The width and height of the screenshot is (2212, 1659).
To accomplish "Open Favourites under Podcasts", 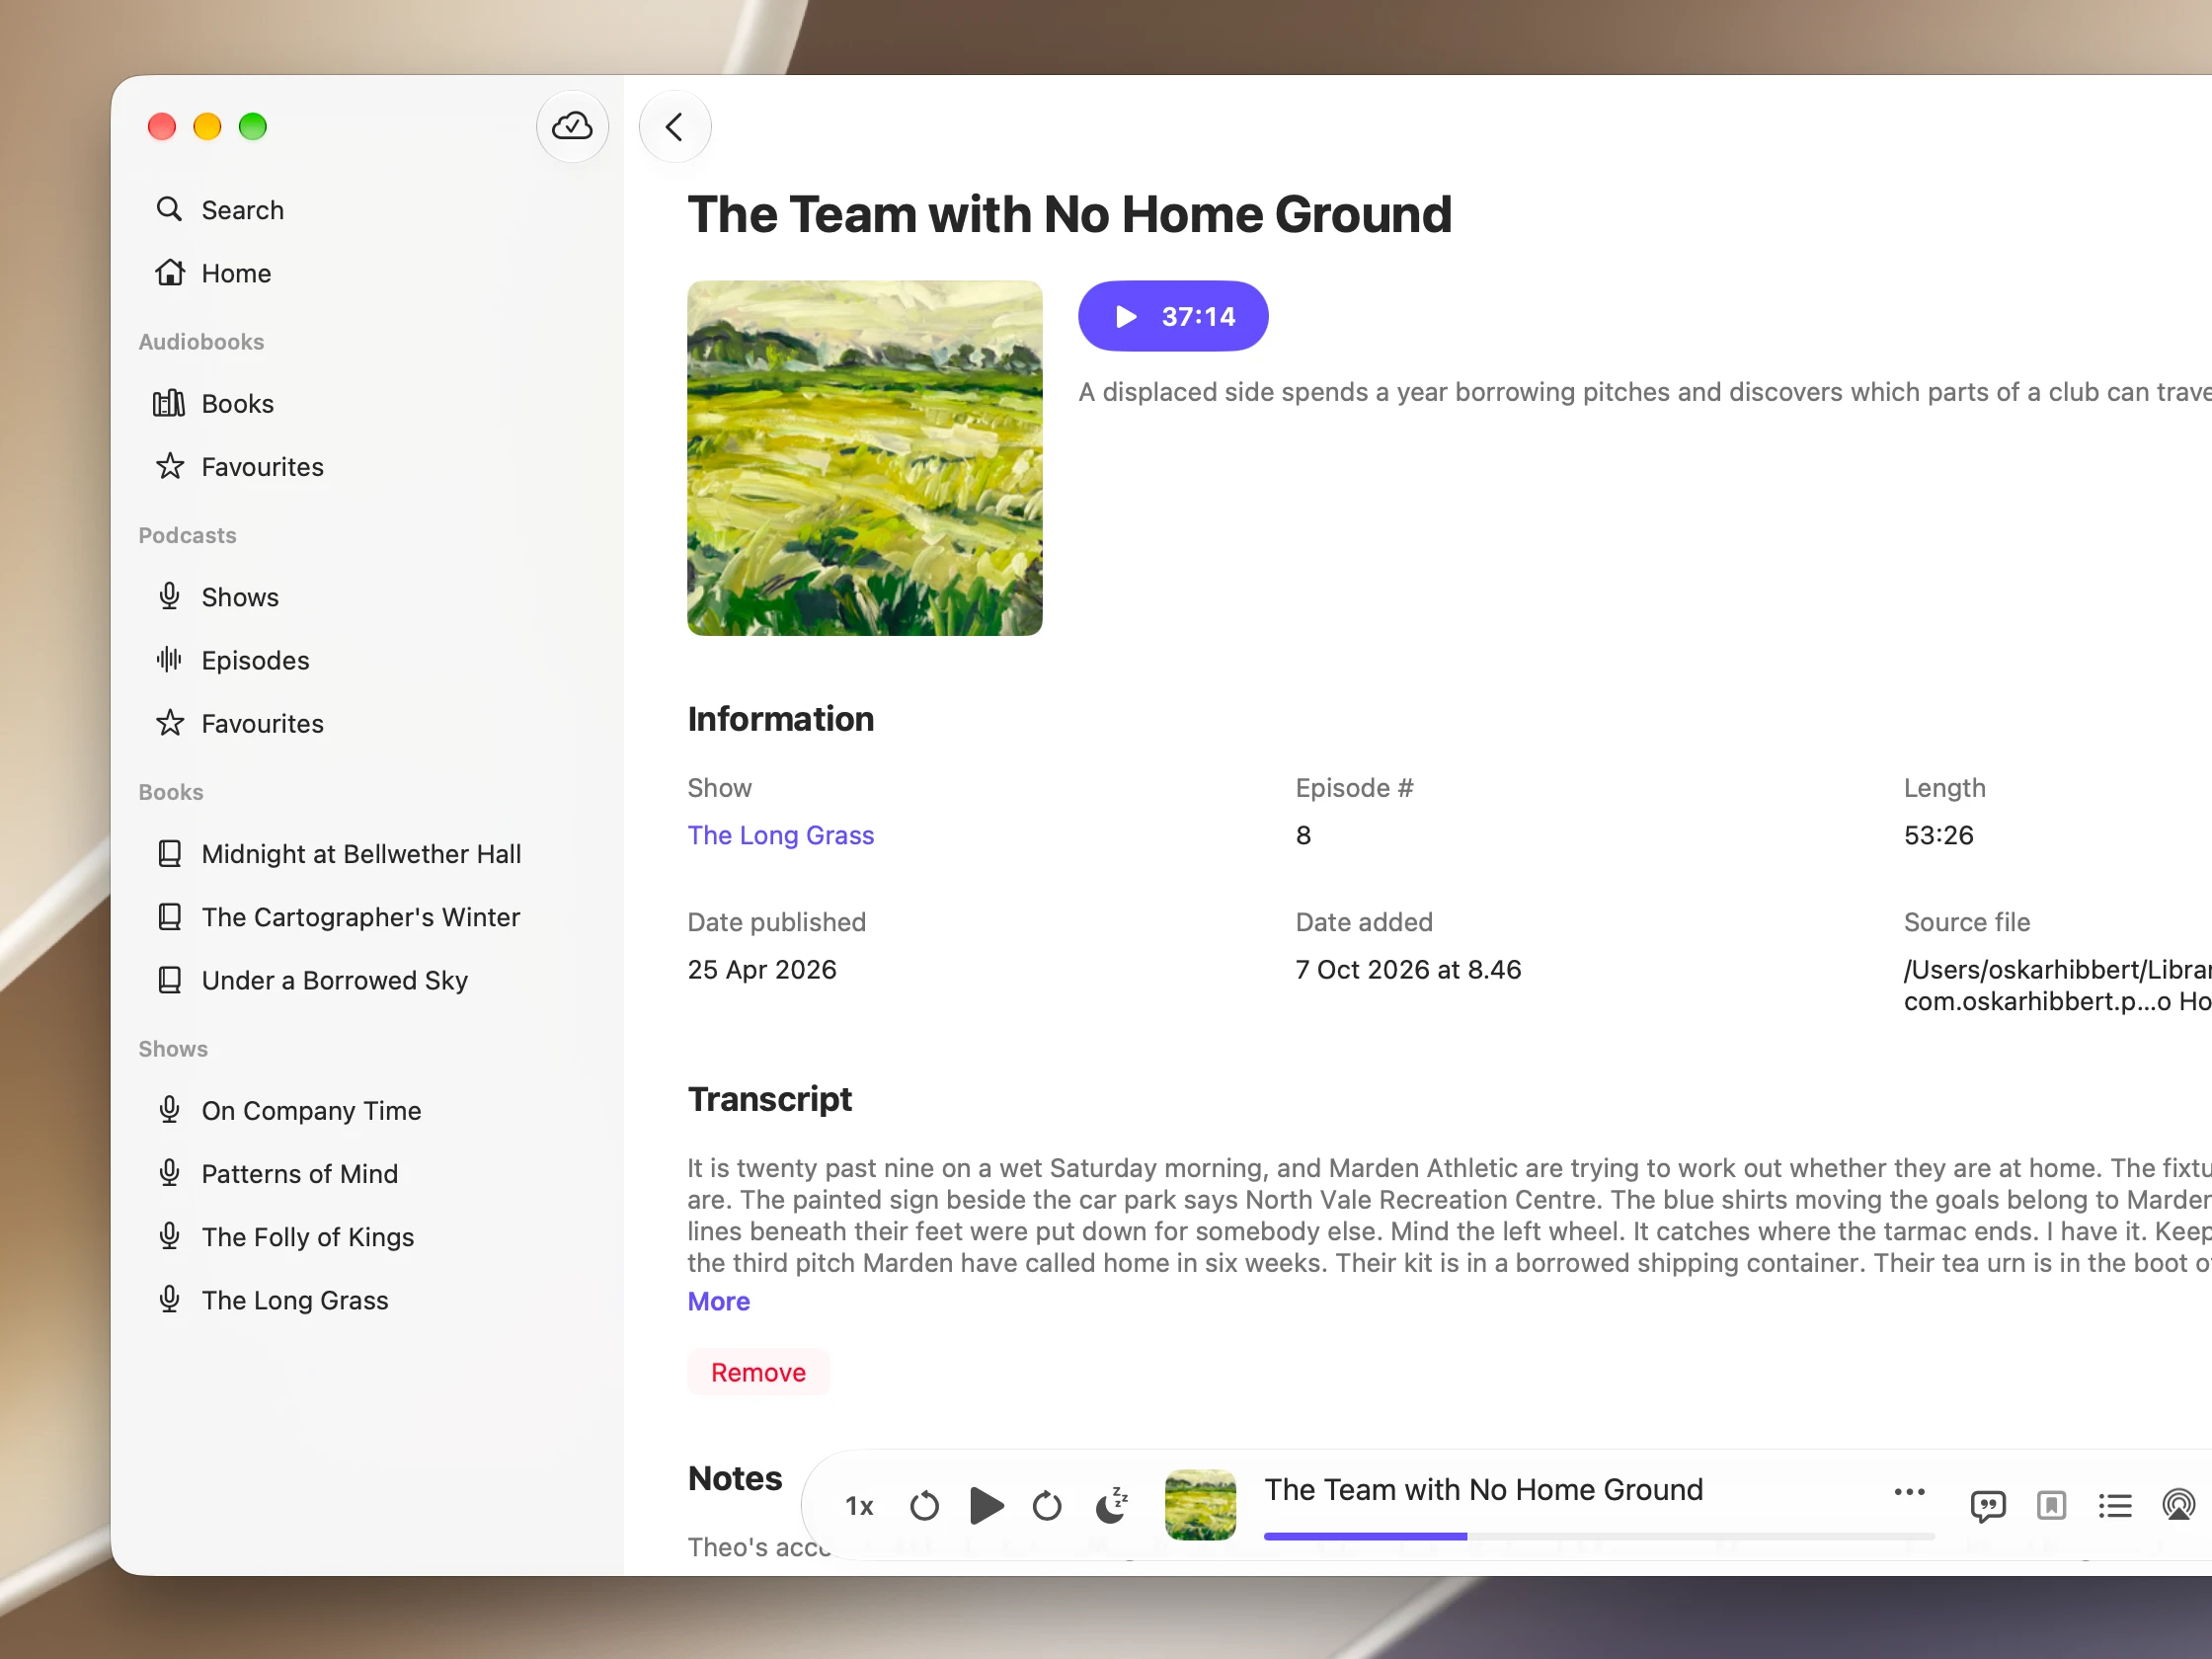I will tap(367, 723).
